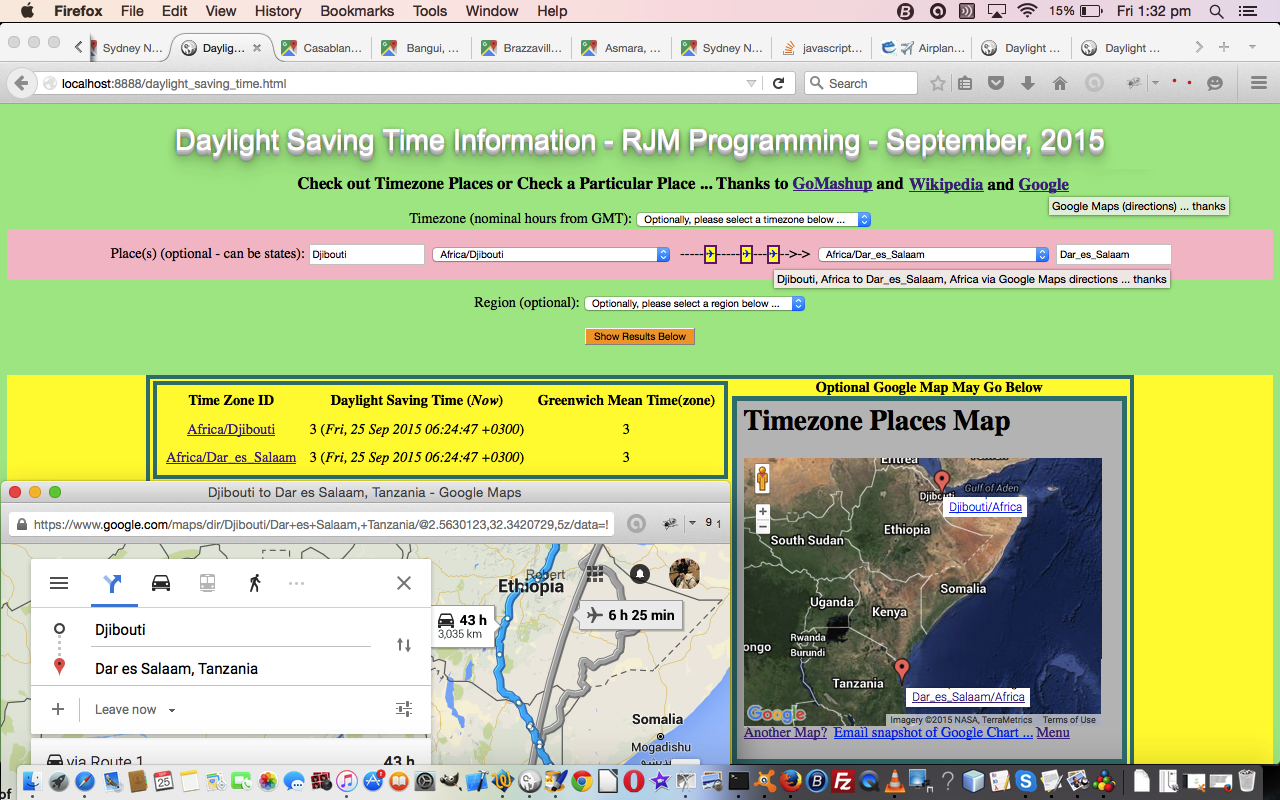This screenshot has width=1280, height=800.
Task: Open Firefox chat smiley icon
Action: pos(1215,84)
